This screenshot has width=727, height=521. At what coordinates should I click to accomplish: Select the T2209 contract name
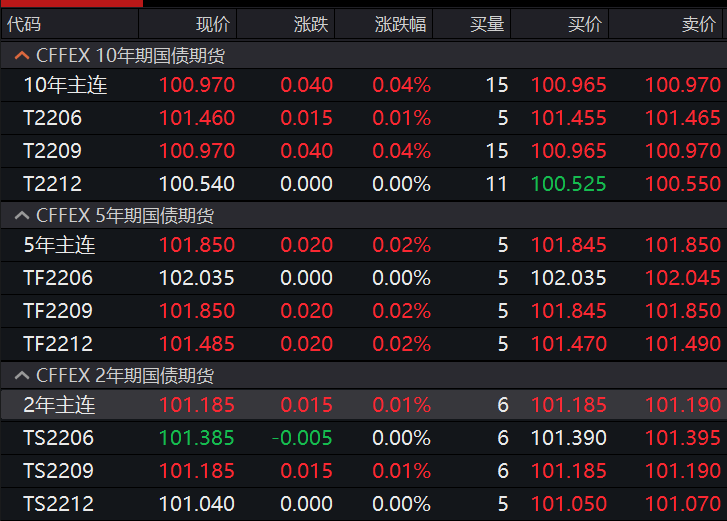[x=52, y=152]
